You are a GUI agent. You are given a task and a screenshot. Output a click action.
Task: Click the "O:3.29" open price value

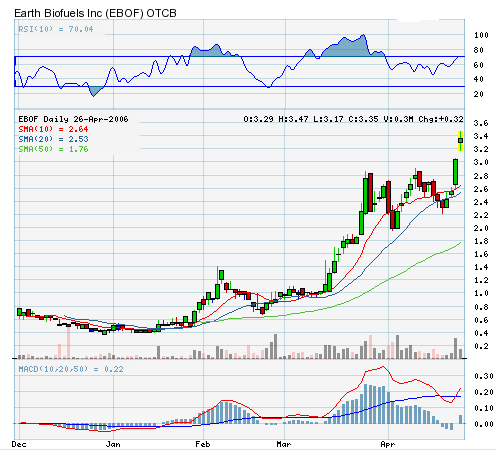pos(258,119)
